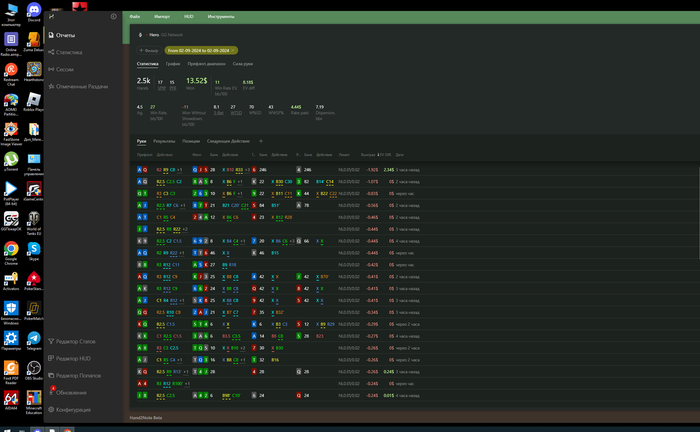The image size is (700, 432).
Task: Open Редактор Статов stat editor
Action: [76, 342]
